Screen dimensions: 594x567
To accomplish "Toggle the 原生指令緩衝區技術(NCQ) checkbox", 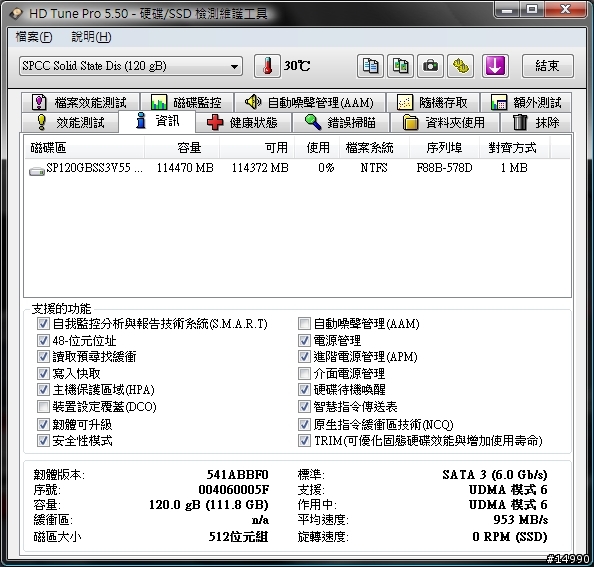I will point(304,424).
